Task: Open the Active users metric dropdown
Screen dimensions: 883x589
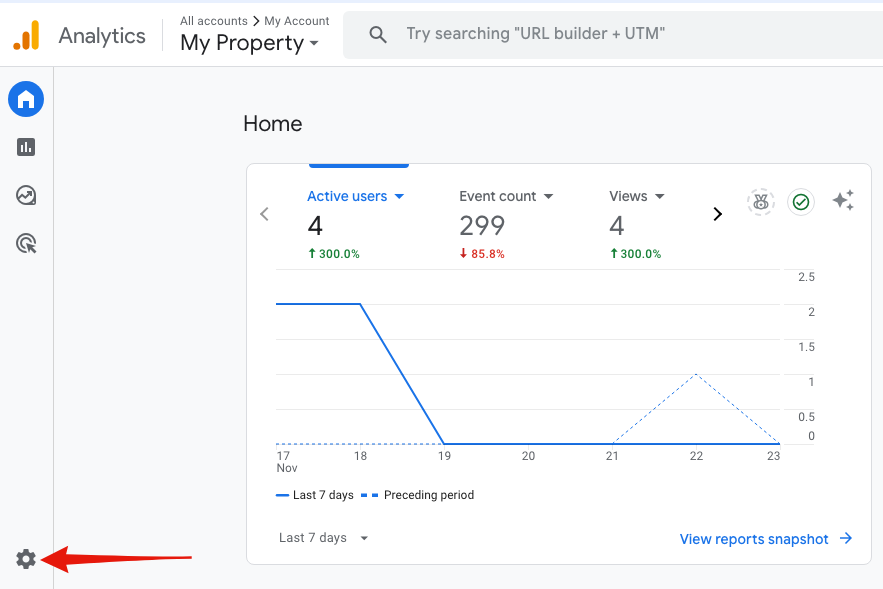Action: point(355,197)
